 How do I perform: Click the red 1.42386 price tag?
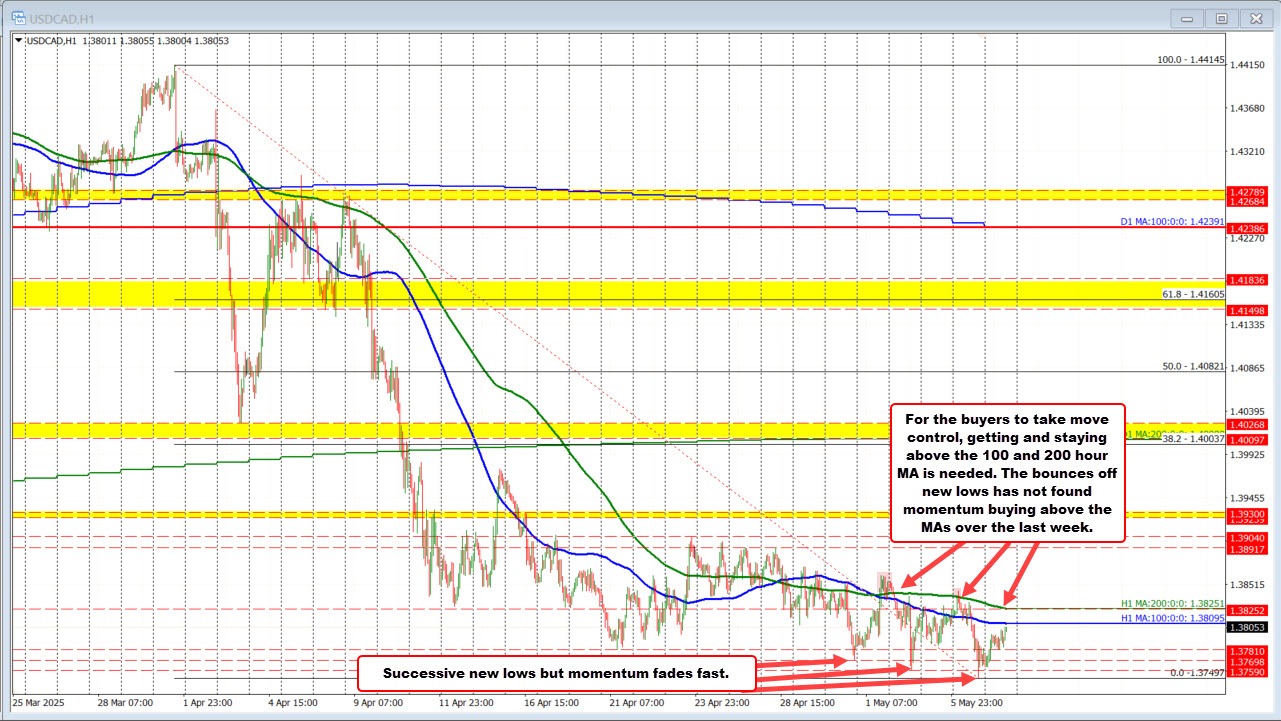(1248, 229)
